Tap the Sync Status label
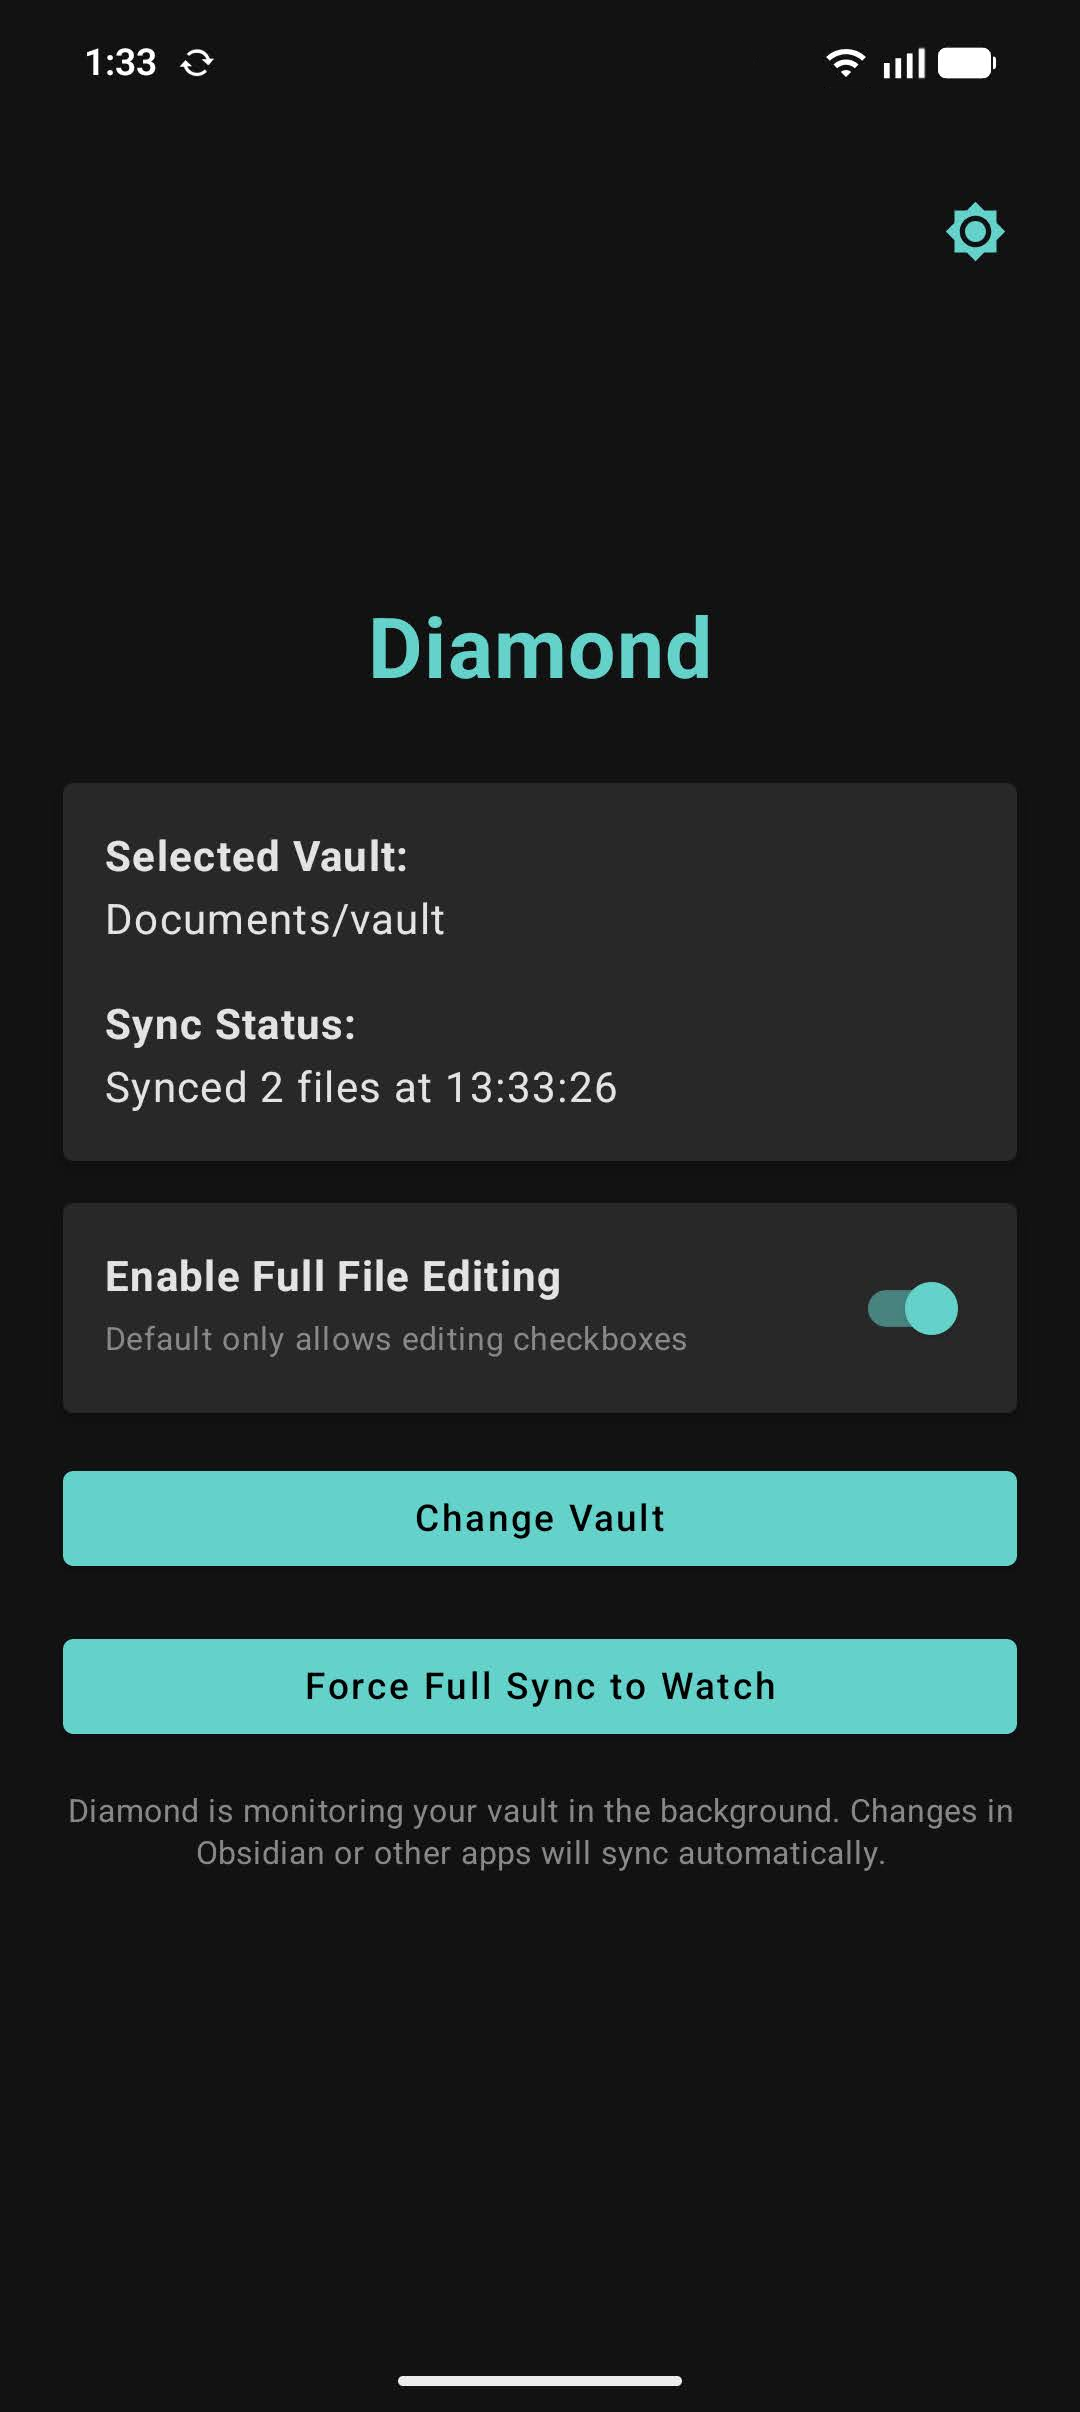Screen dimensions: 1080x2412 pyautogui.click(x=232, y=1024)
